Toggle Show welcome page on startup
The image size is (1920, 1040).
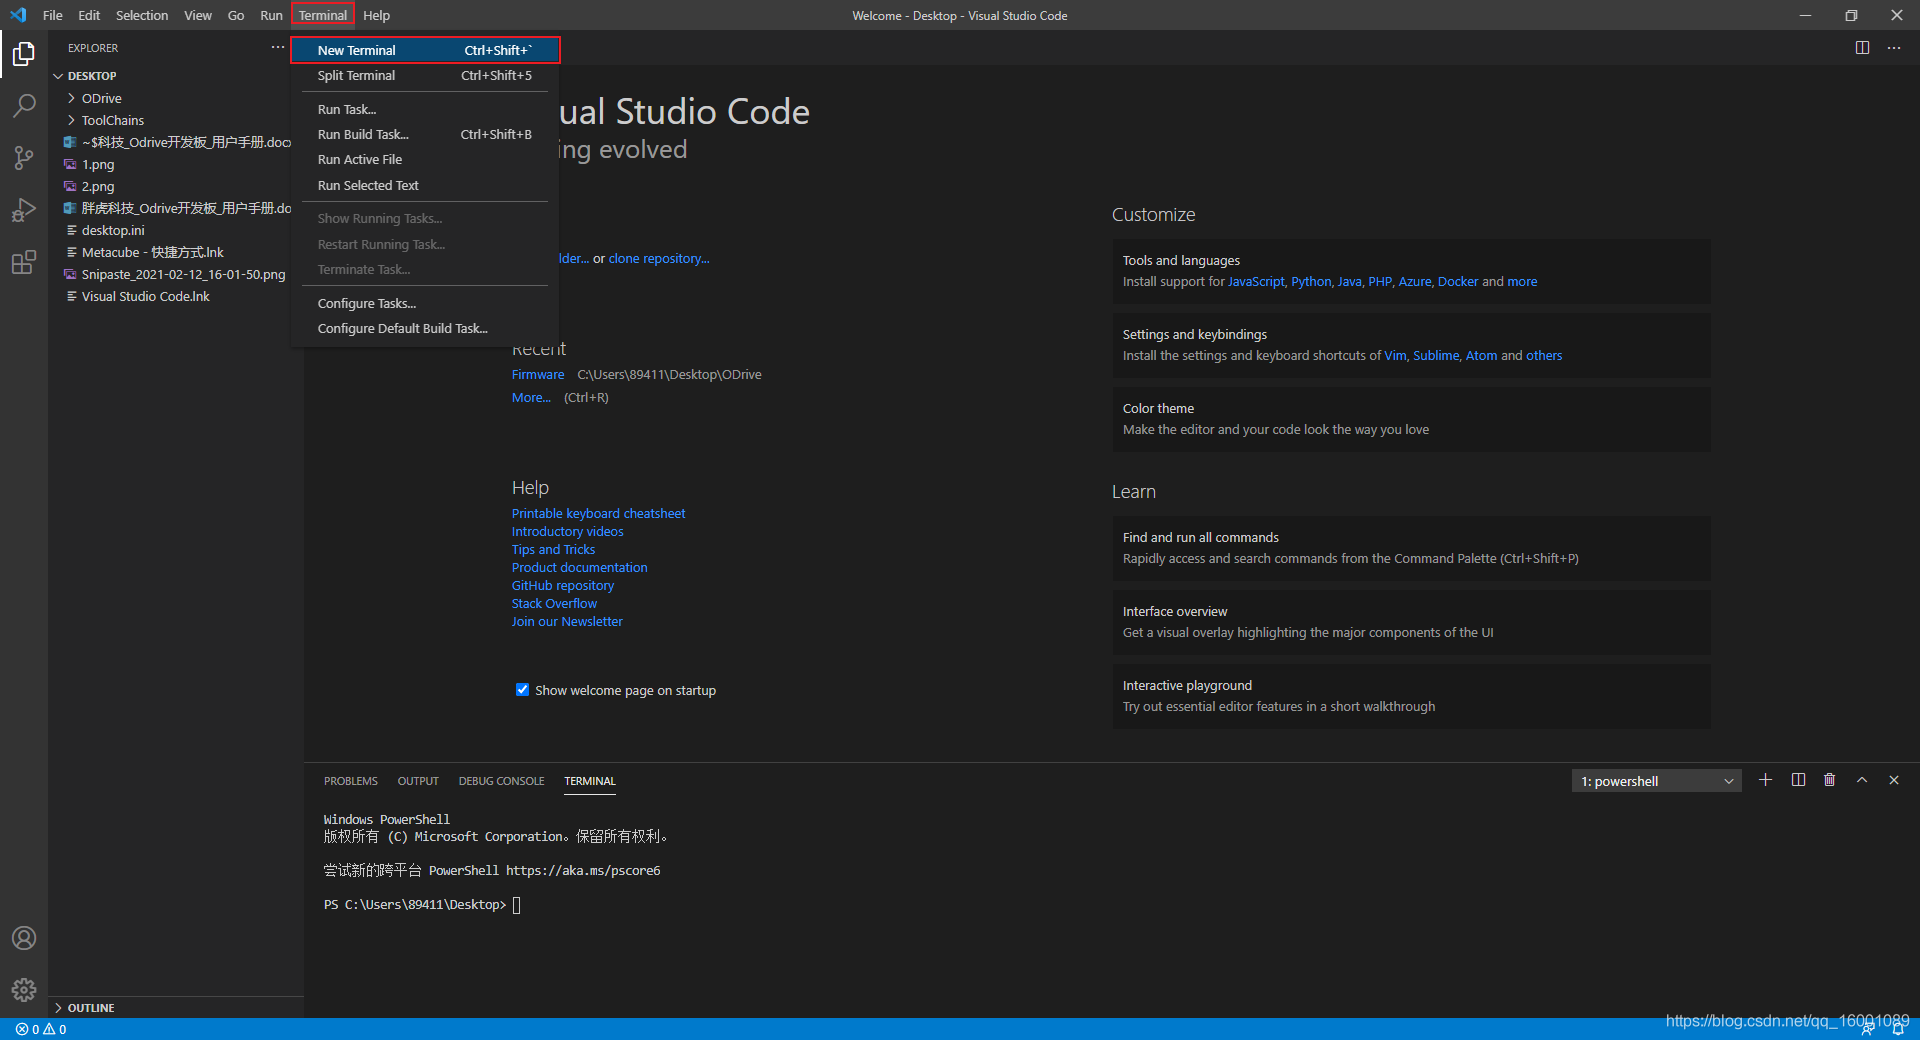coord(522,690)
